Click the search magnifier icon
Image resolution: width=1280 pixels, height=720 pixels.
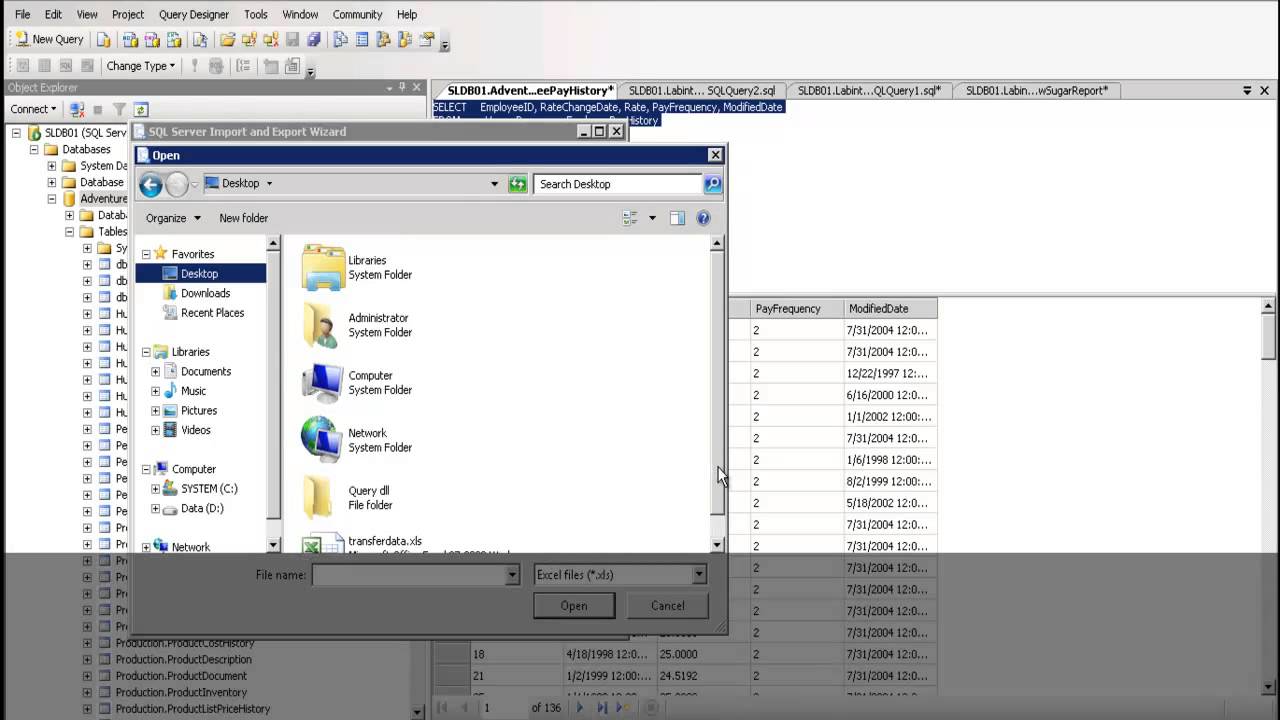pos(712,184)
